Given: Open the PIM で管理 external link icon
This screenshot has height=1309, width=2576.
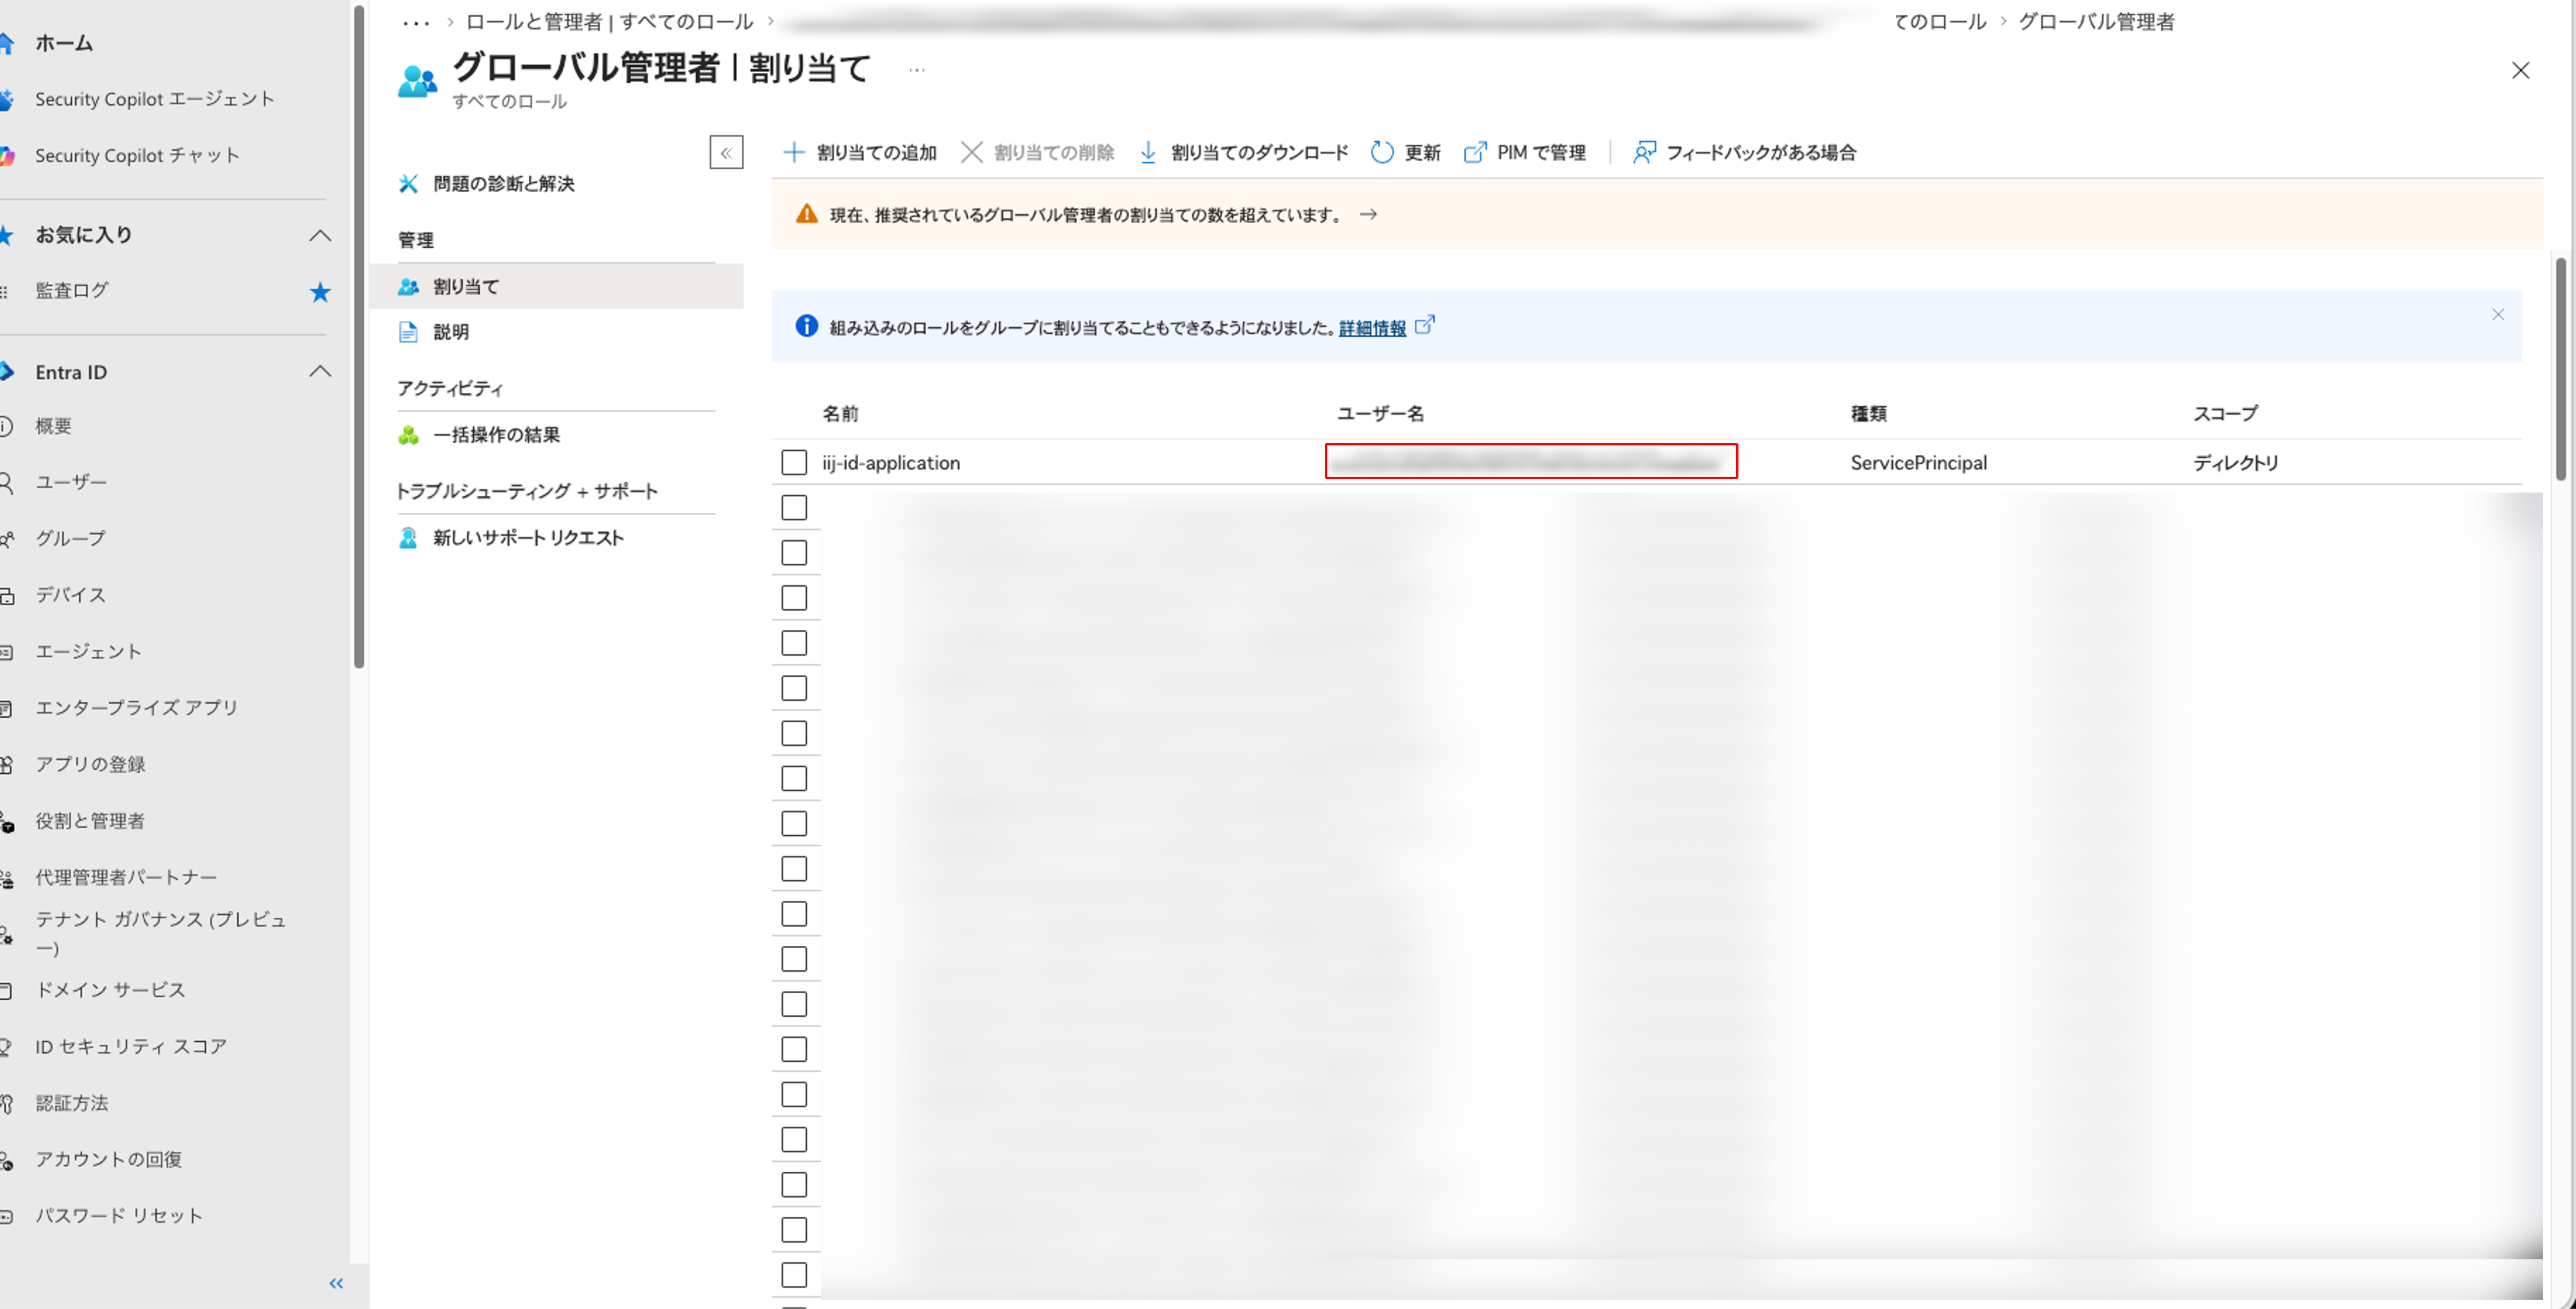Looking at the screenshot, I should [1474, 152].
